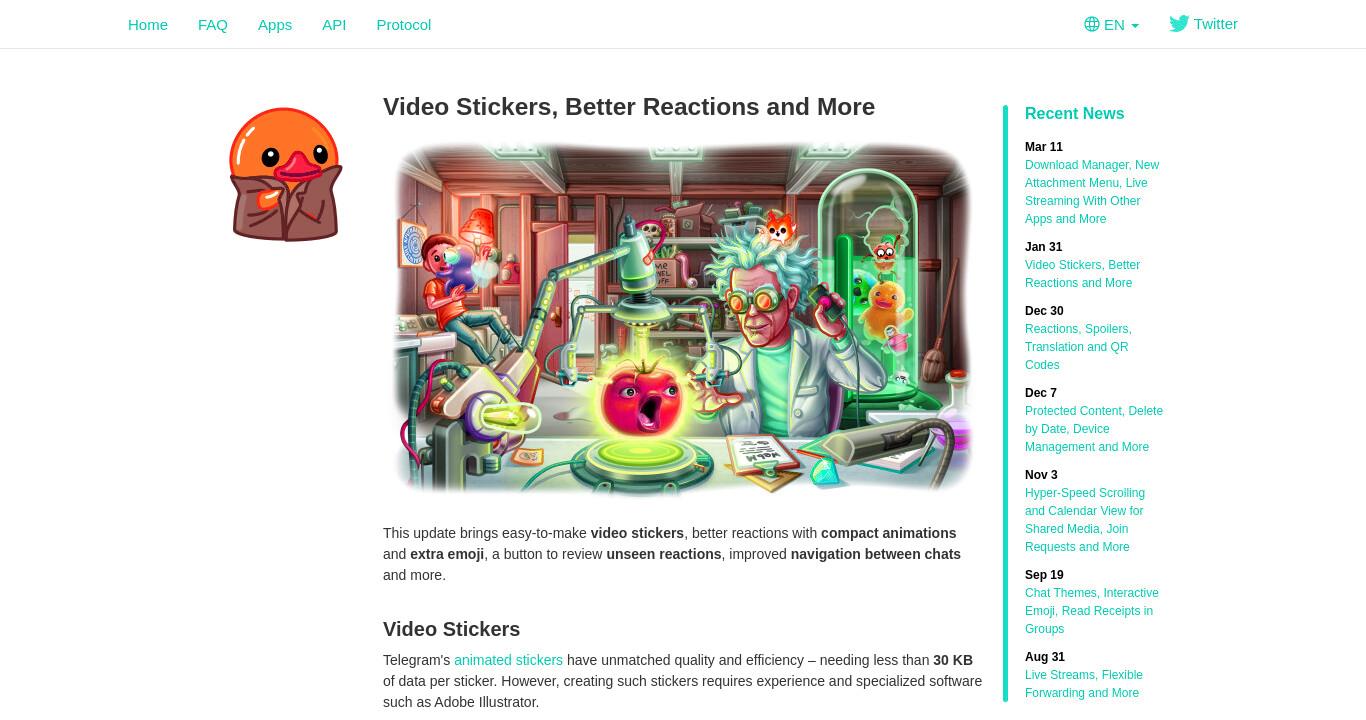Click the mad scientist lab illustration
Image resolution: width=1366 pixels, height=720 pixels.
[682, 318]
